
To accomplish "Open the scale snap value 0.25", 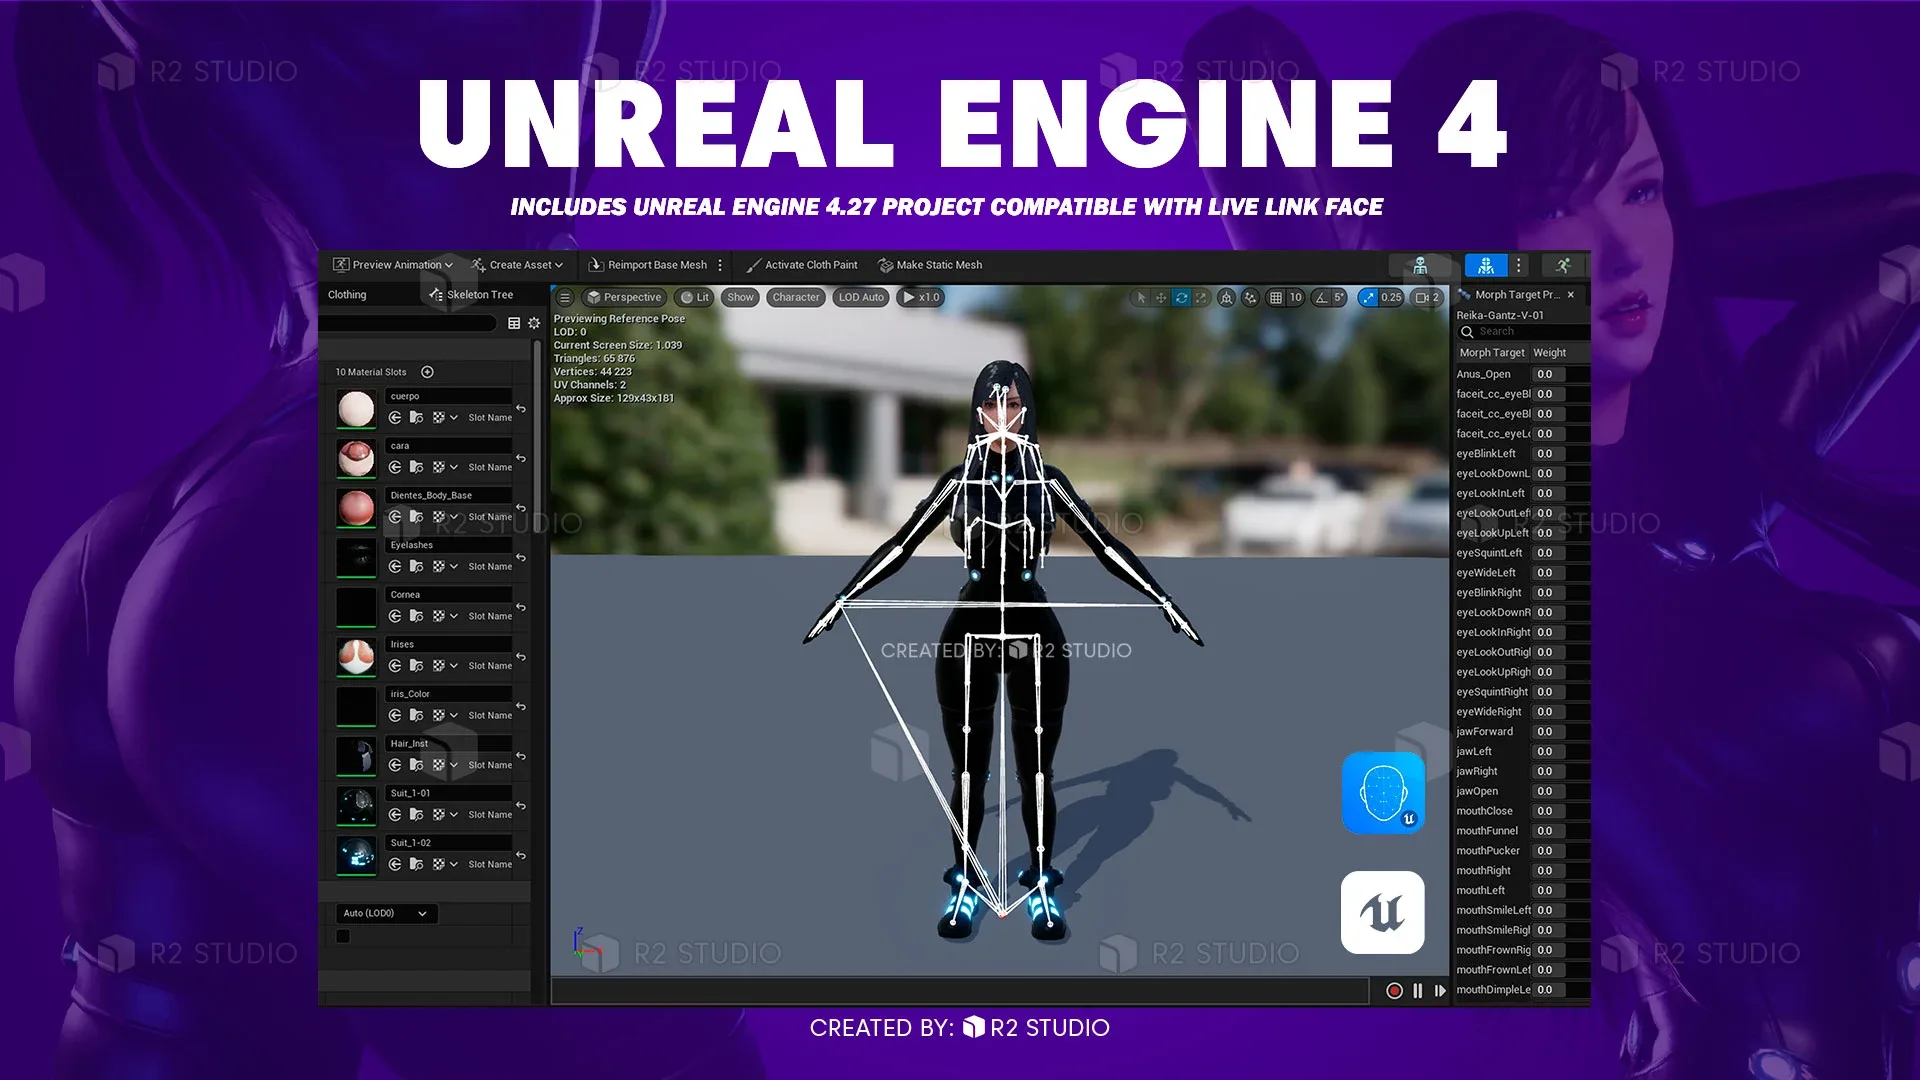I will click(1391, 297).
